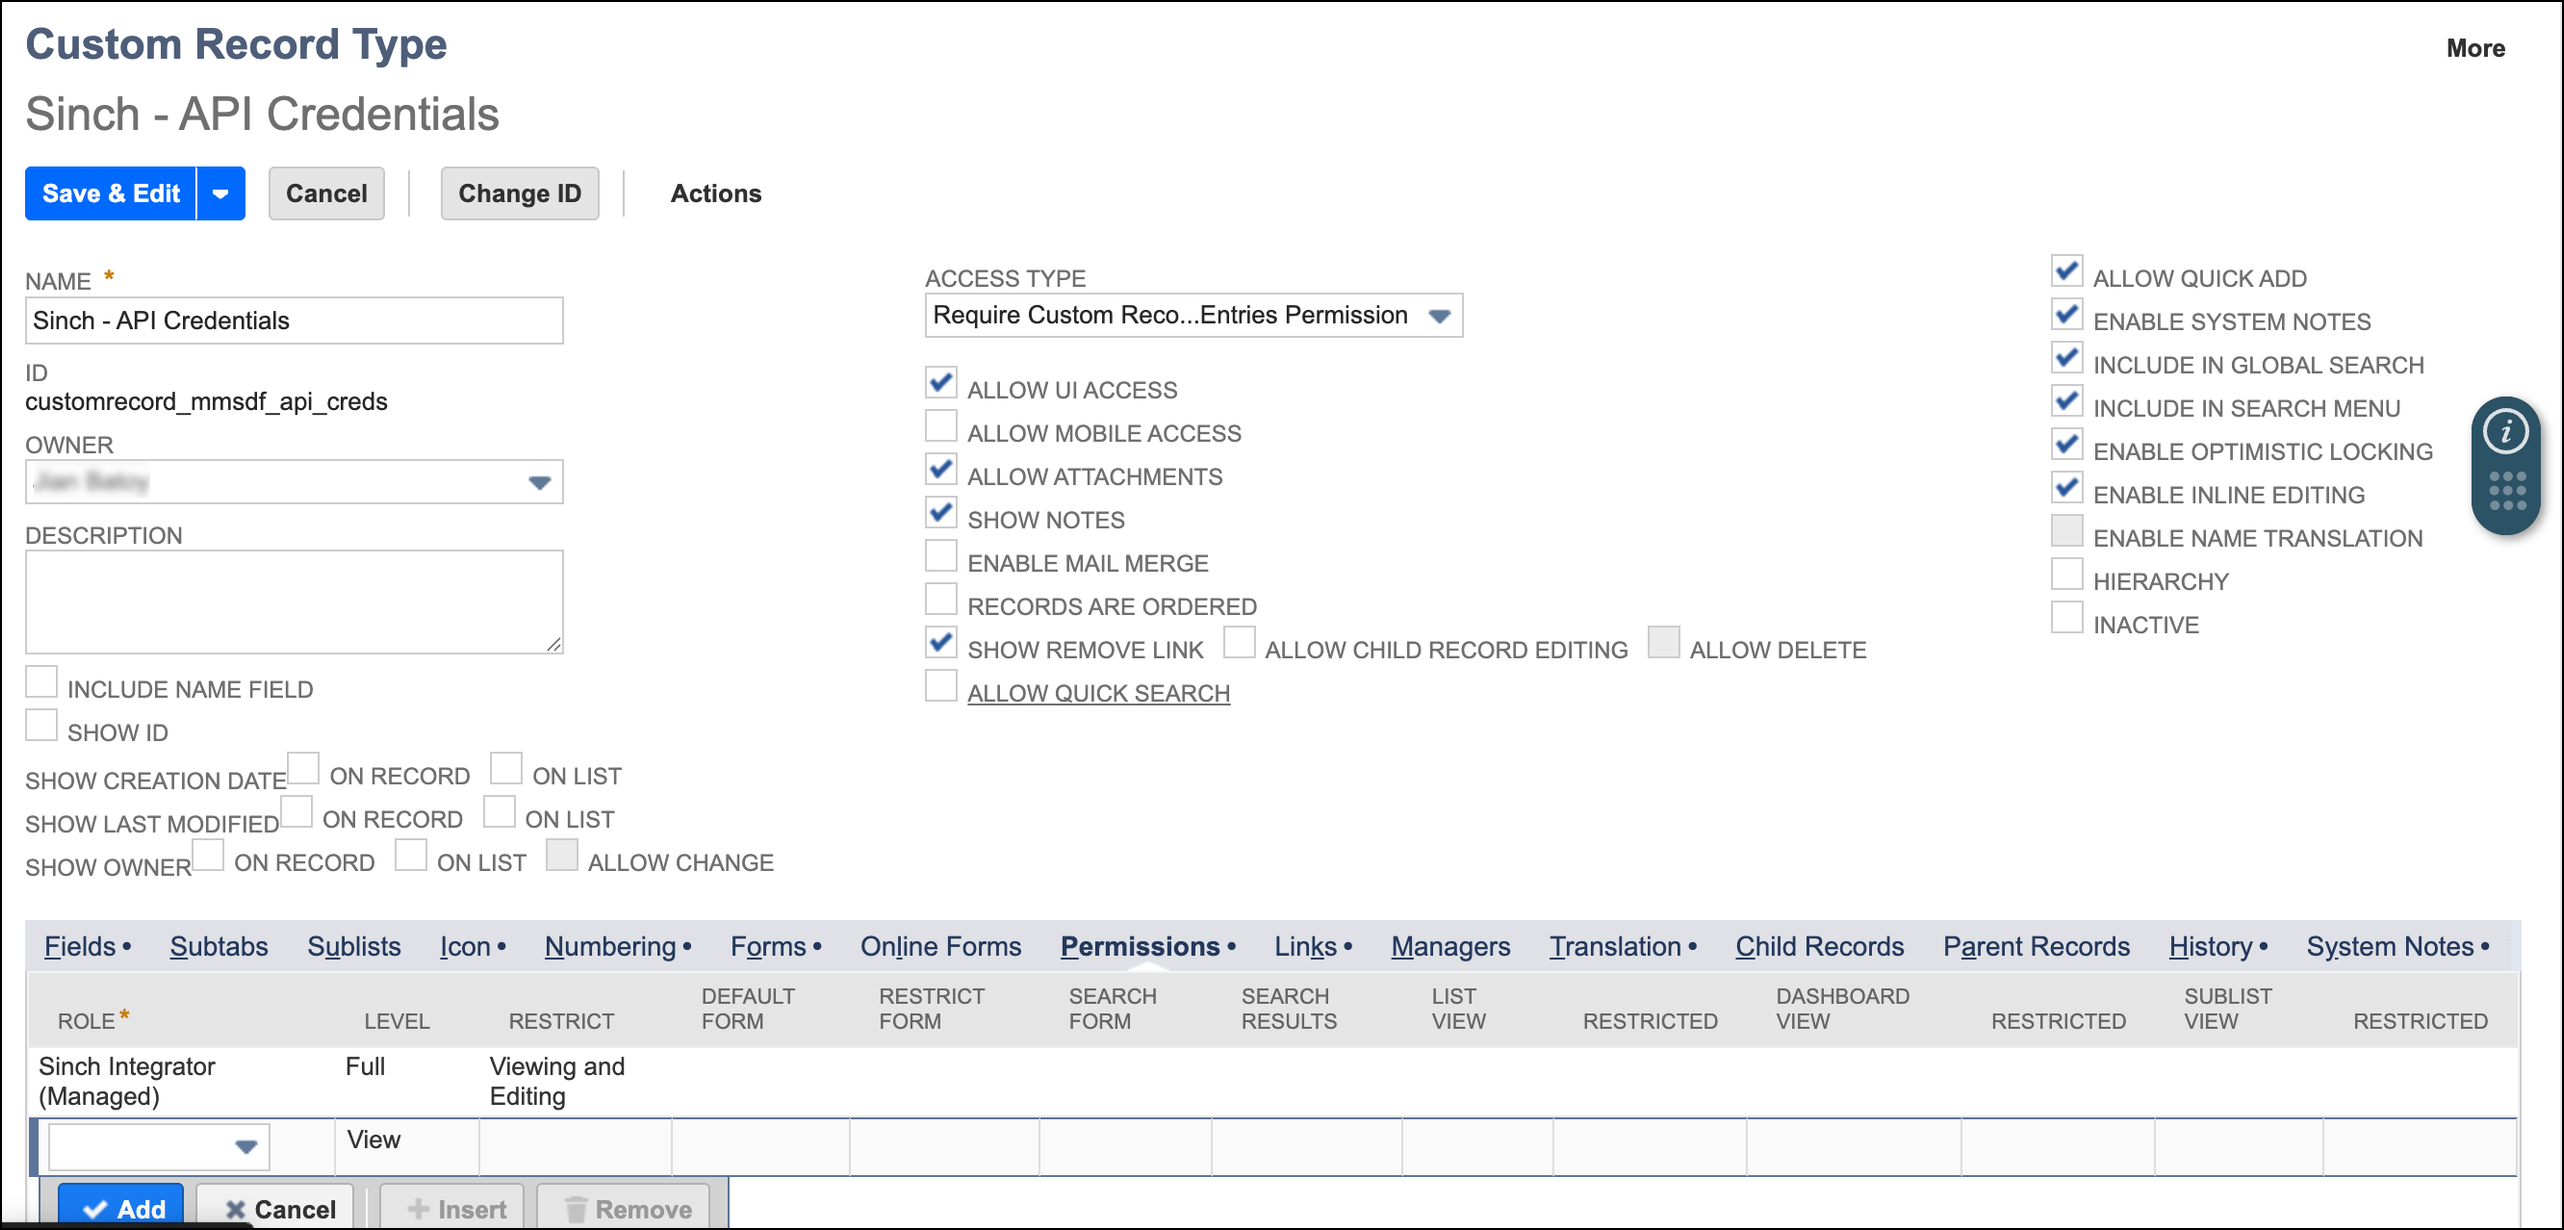2564x1230 pixels.
Task: Click the View level cell
Action: click(x=406, y=1146)
